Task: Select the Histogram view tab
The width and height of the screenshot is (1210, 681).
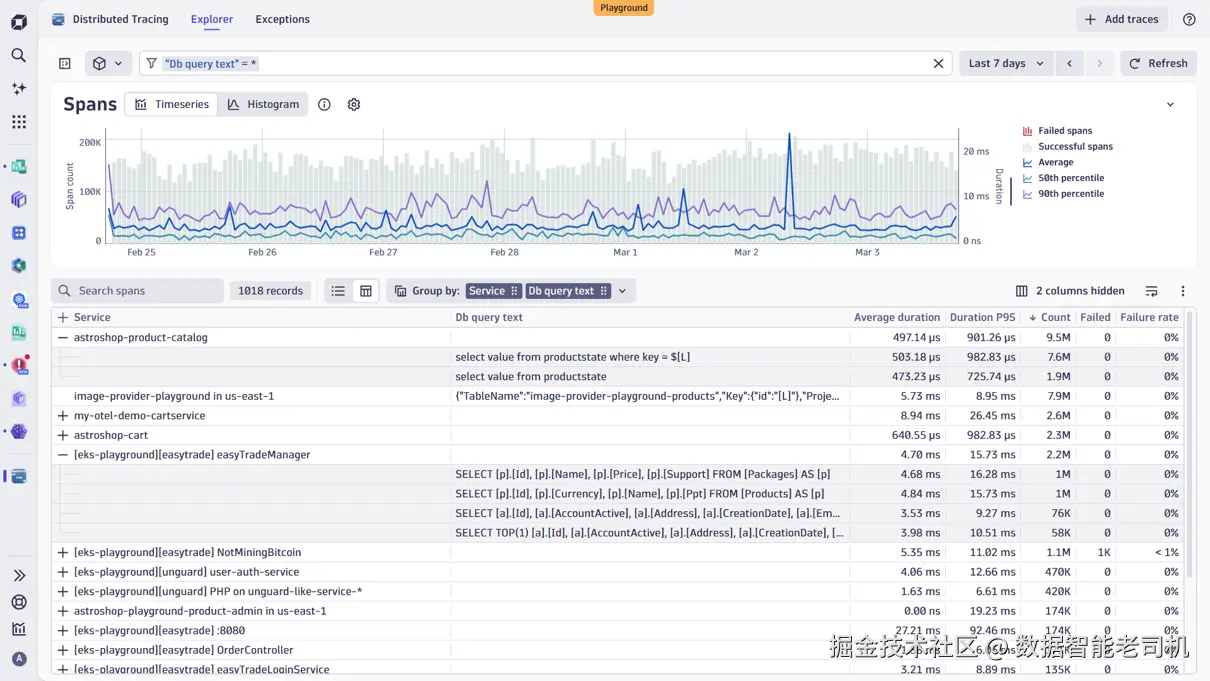Action: [x=263, y=104]
